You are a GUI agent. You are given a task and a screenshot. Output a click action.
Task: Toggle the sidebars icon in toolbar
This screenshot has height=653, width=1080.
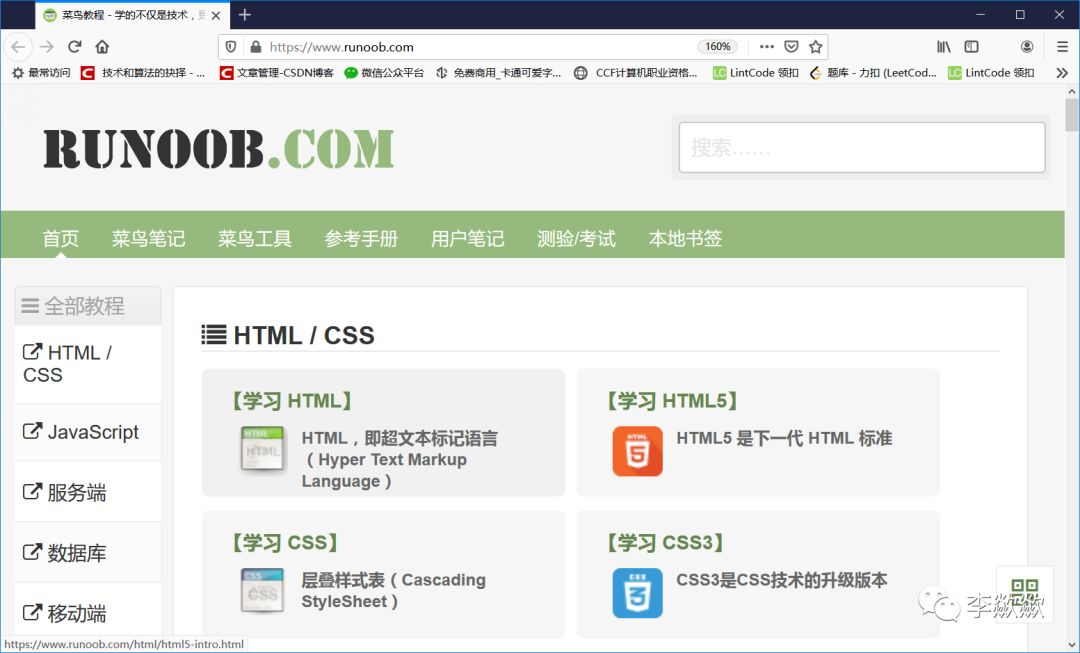click(971, 47)
